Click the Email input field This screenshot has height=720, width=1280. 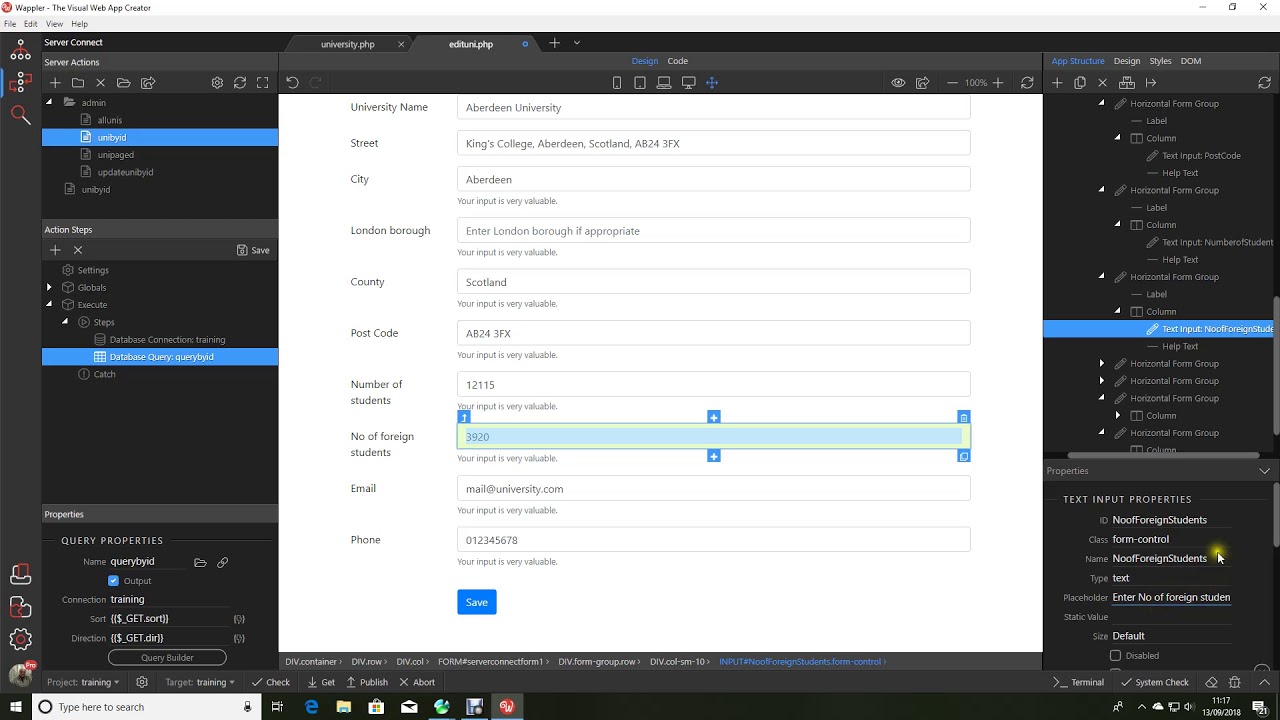coord(714,488)
